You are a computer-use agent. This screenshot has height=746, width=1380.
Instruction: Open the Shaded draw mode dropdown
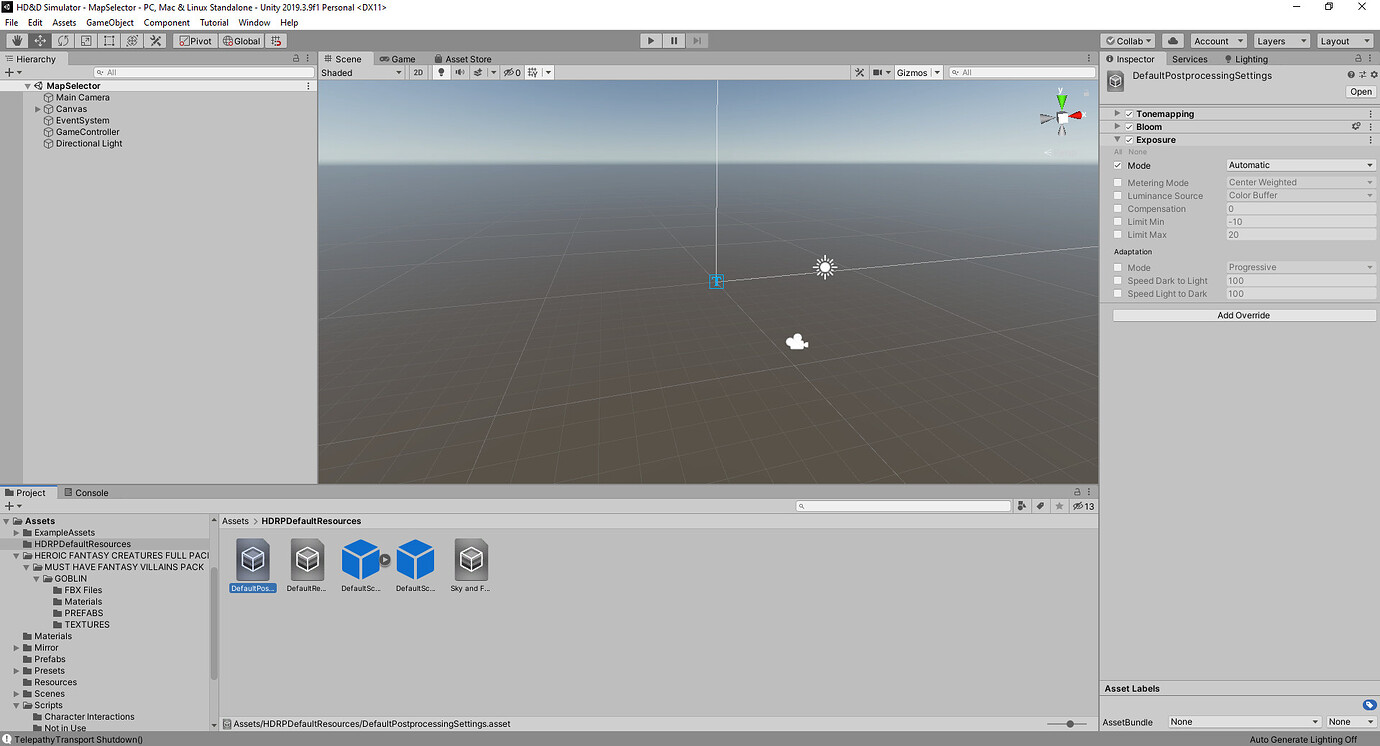pos(360,72)
